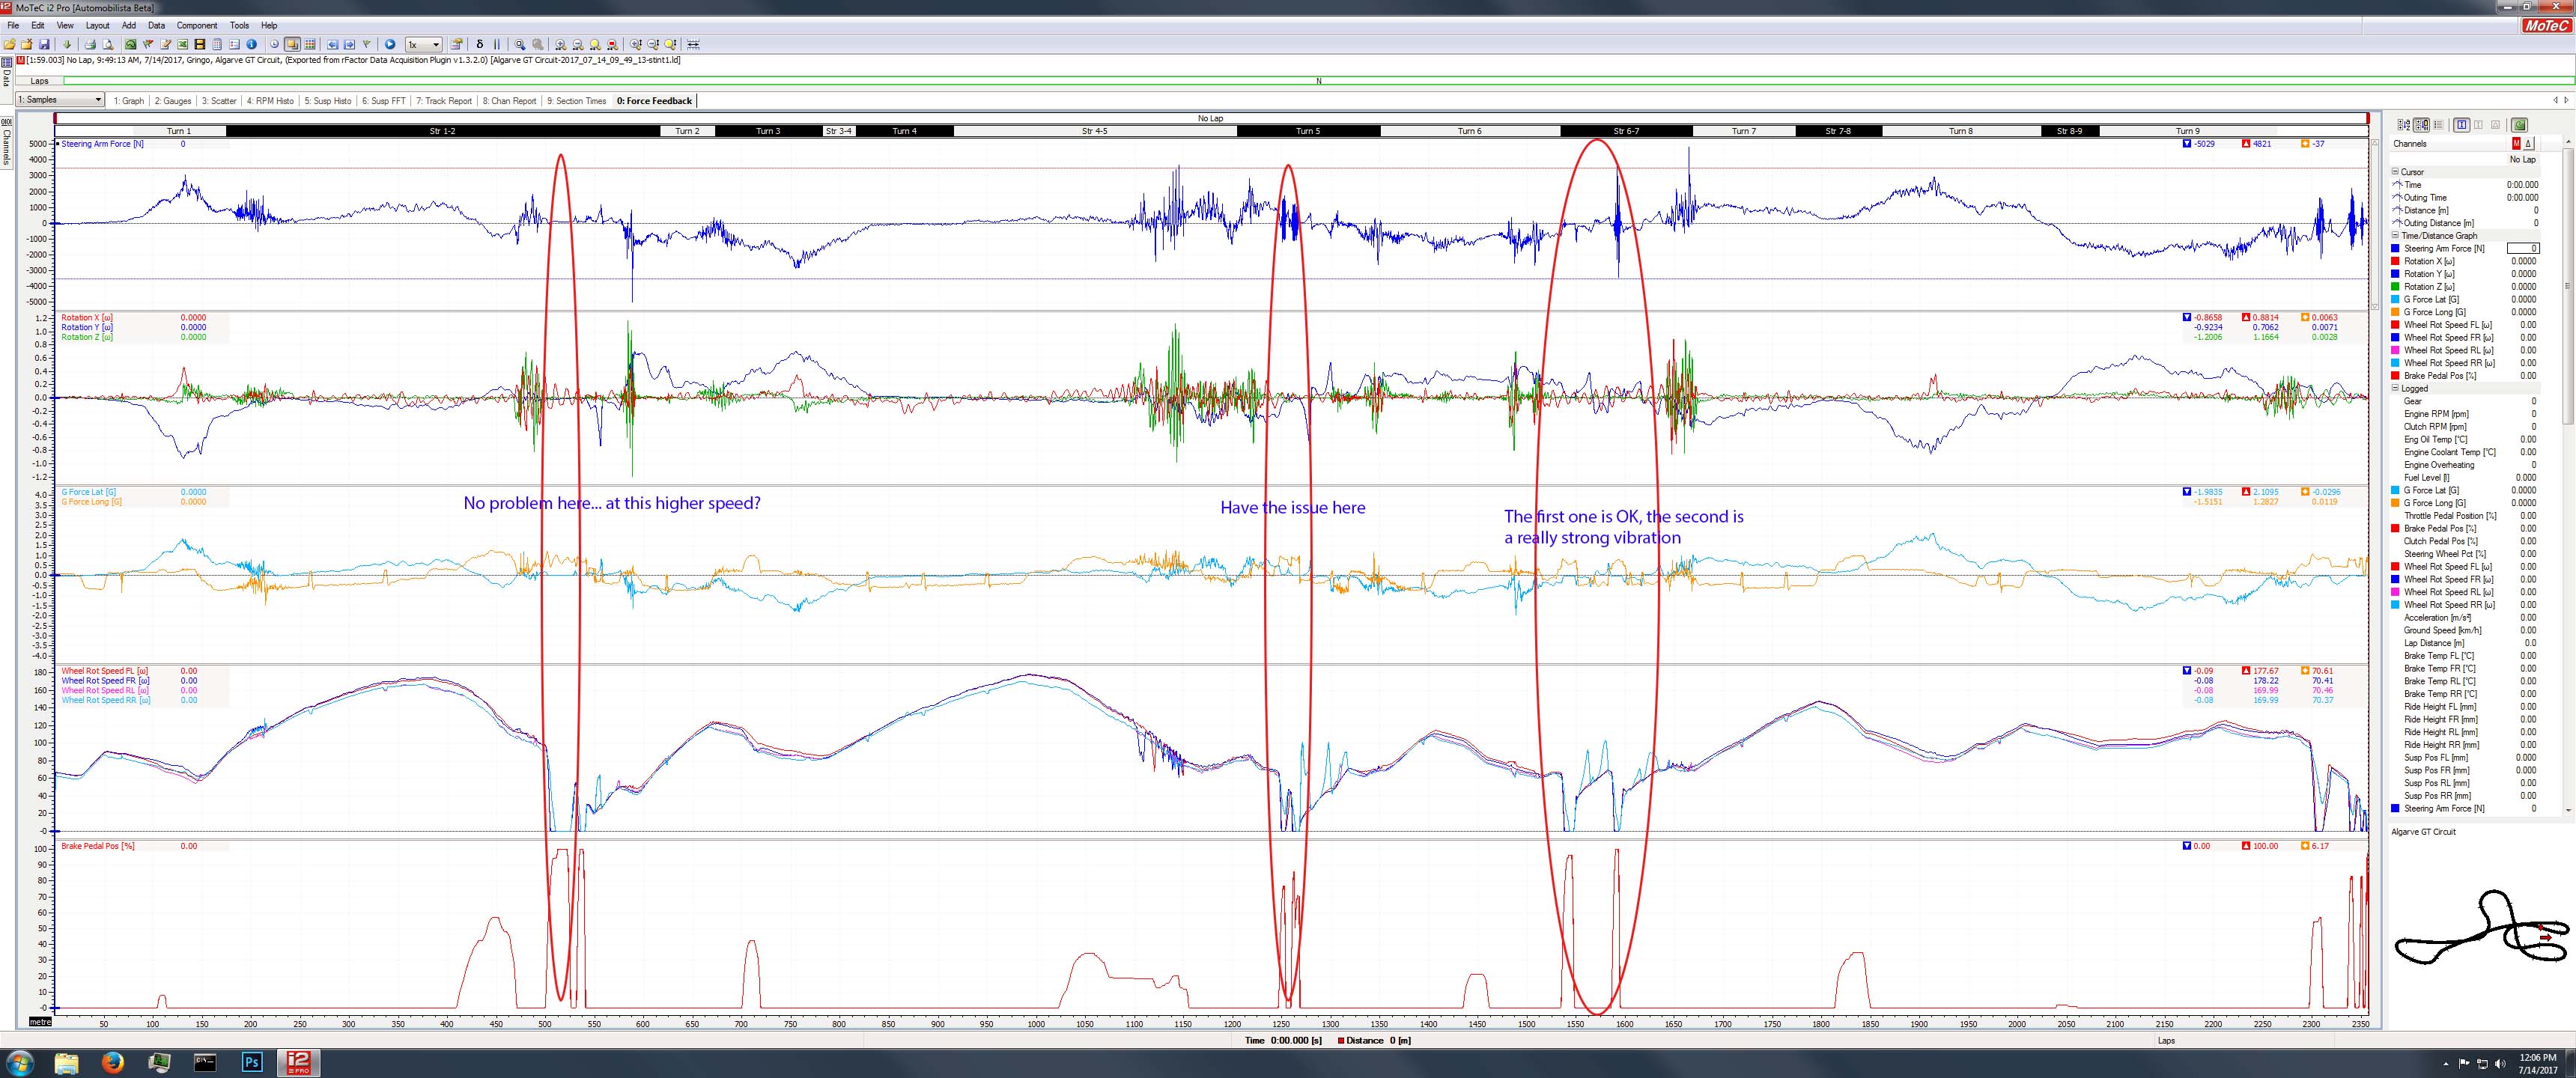Viewport: 2576px width, 1078px height.
Task: Click the delta button beside Channels header
Action: (2528, 144)
